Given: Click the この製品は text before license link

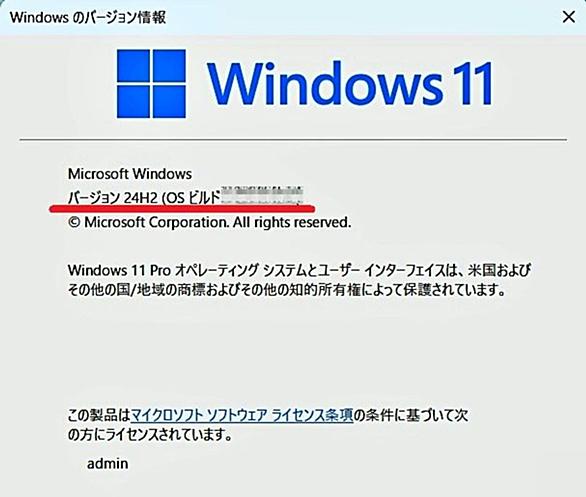Looking at the screenshot, I should pos(99,415).
